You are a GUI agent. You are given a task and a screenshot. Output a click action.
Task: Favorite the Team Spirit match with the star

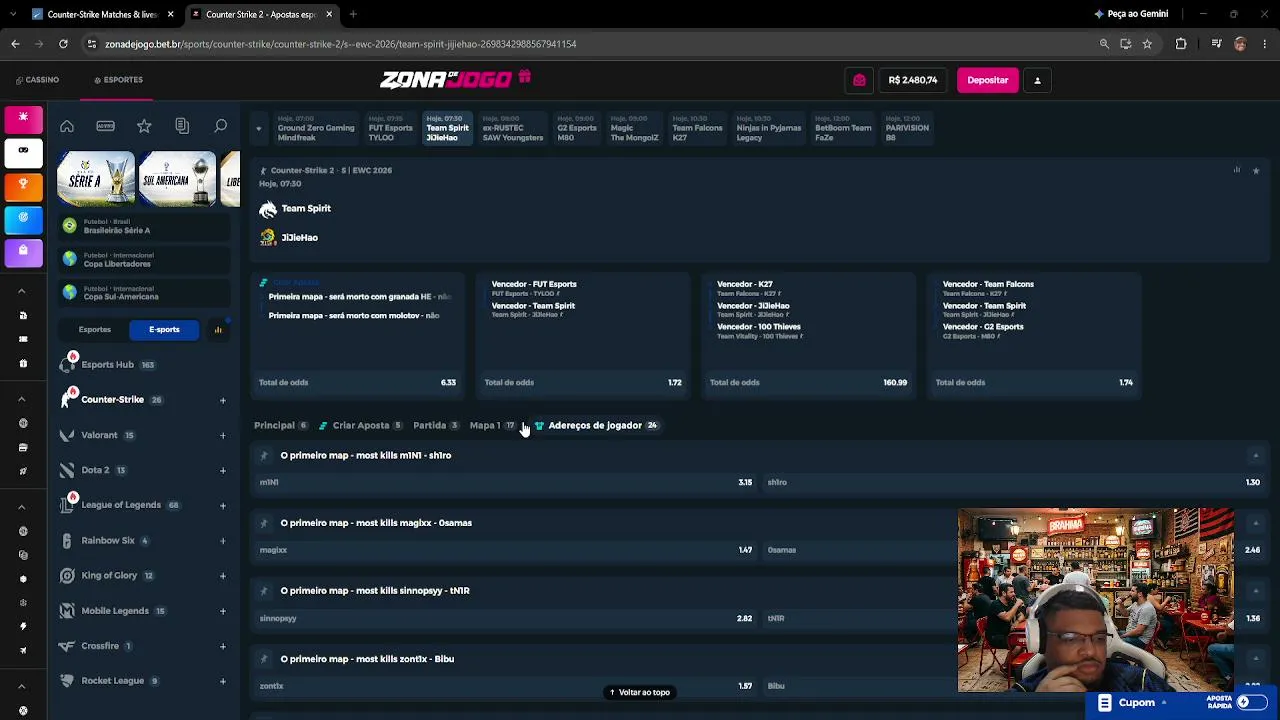1256,171
